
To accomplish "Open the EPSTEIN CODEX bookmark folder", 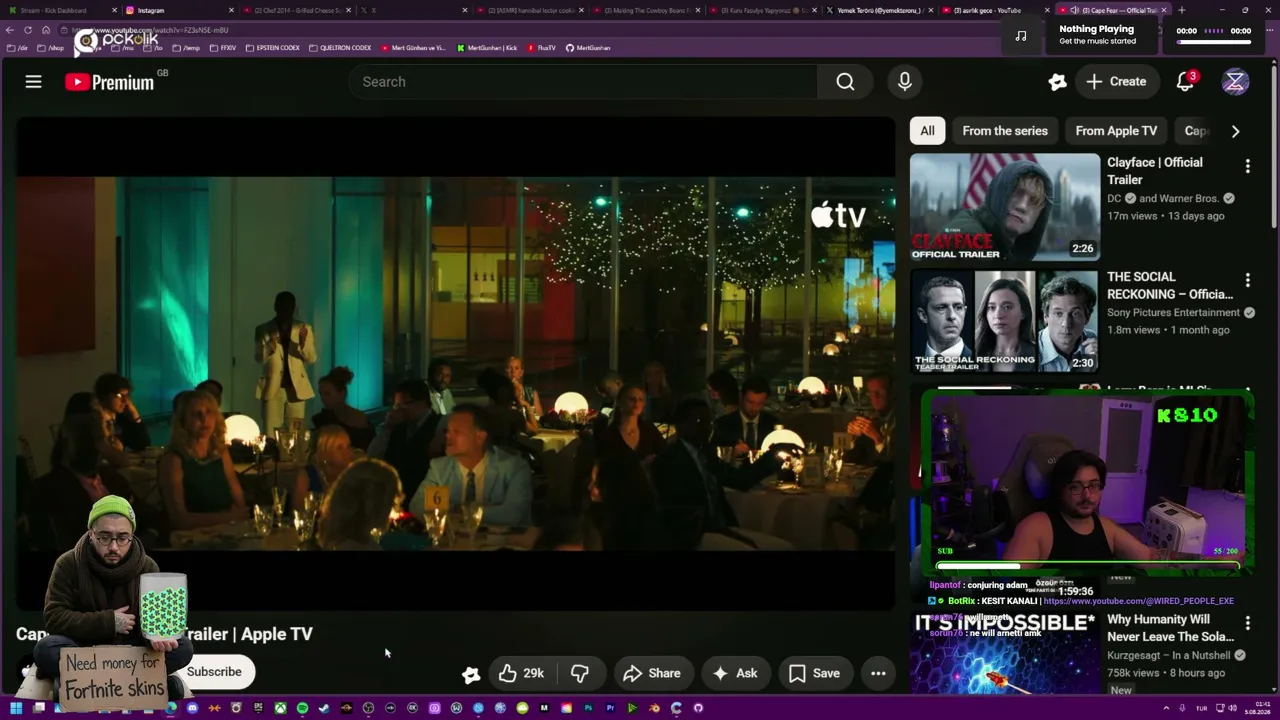I will [274, 48].
